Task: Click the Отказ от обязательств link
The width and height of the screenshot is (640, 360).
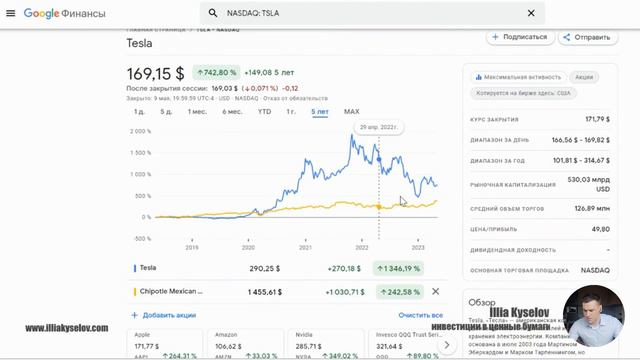Action: tap(295, 98)
